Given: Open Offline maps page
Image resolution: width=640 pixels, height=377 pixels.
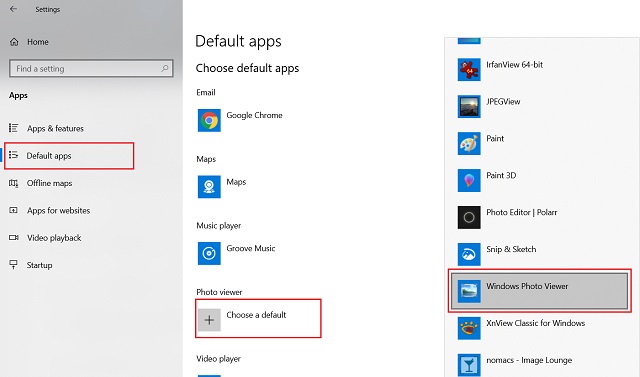Looking at the screenshot, I should (49, 183).
